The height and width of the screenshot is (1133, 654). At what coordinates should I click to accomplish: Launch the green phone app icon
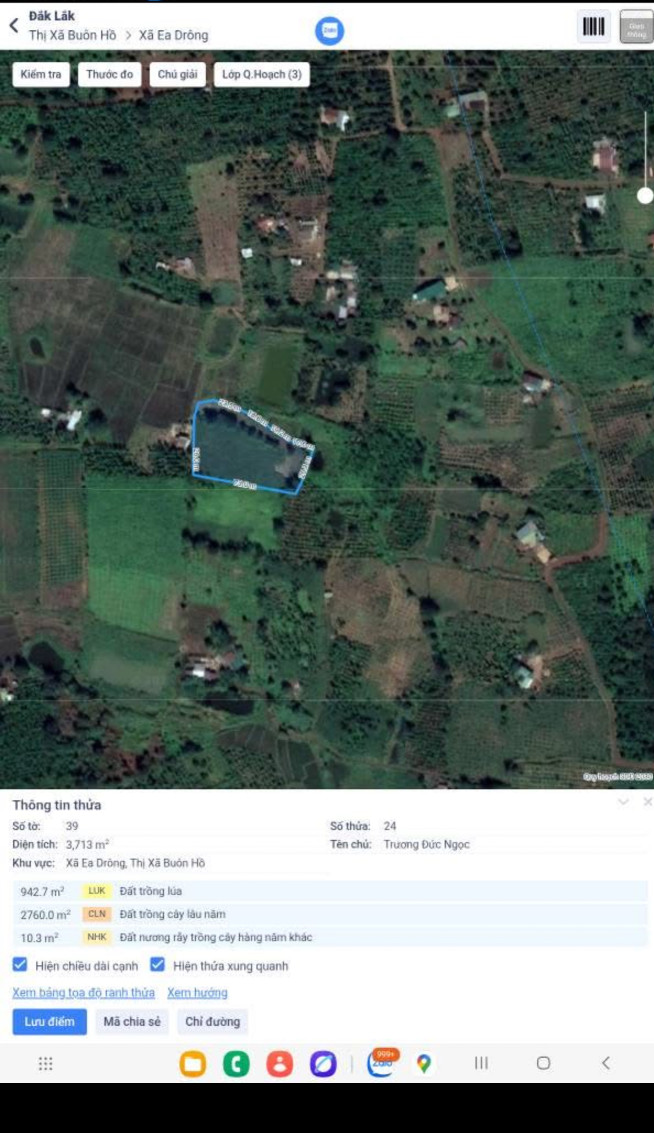pos(236,1063)
